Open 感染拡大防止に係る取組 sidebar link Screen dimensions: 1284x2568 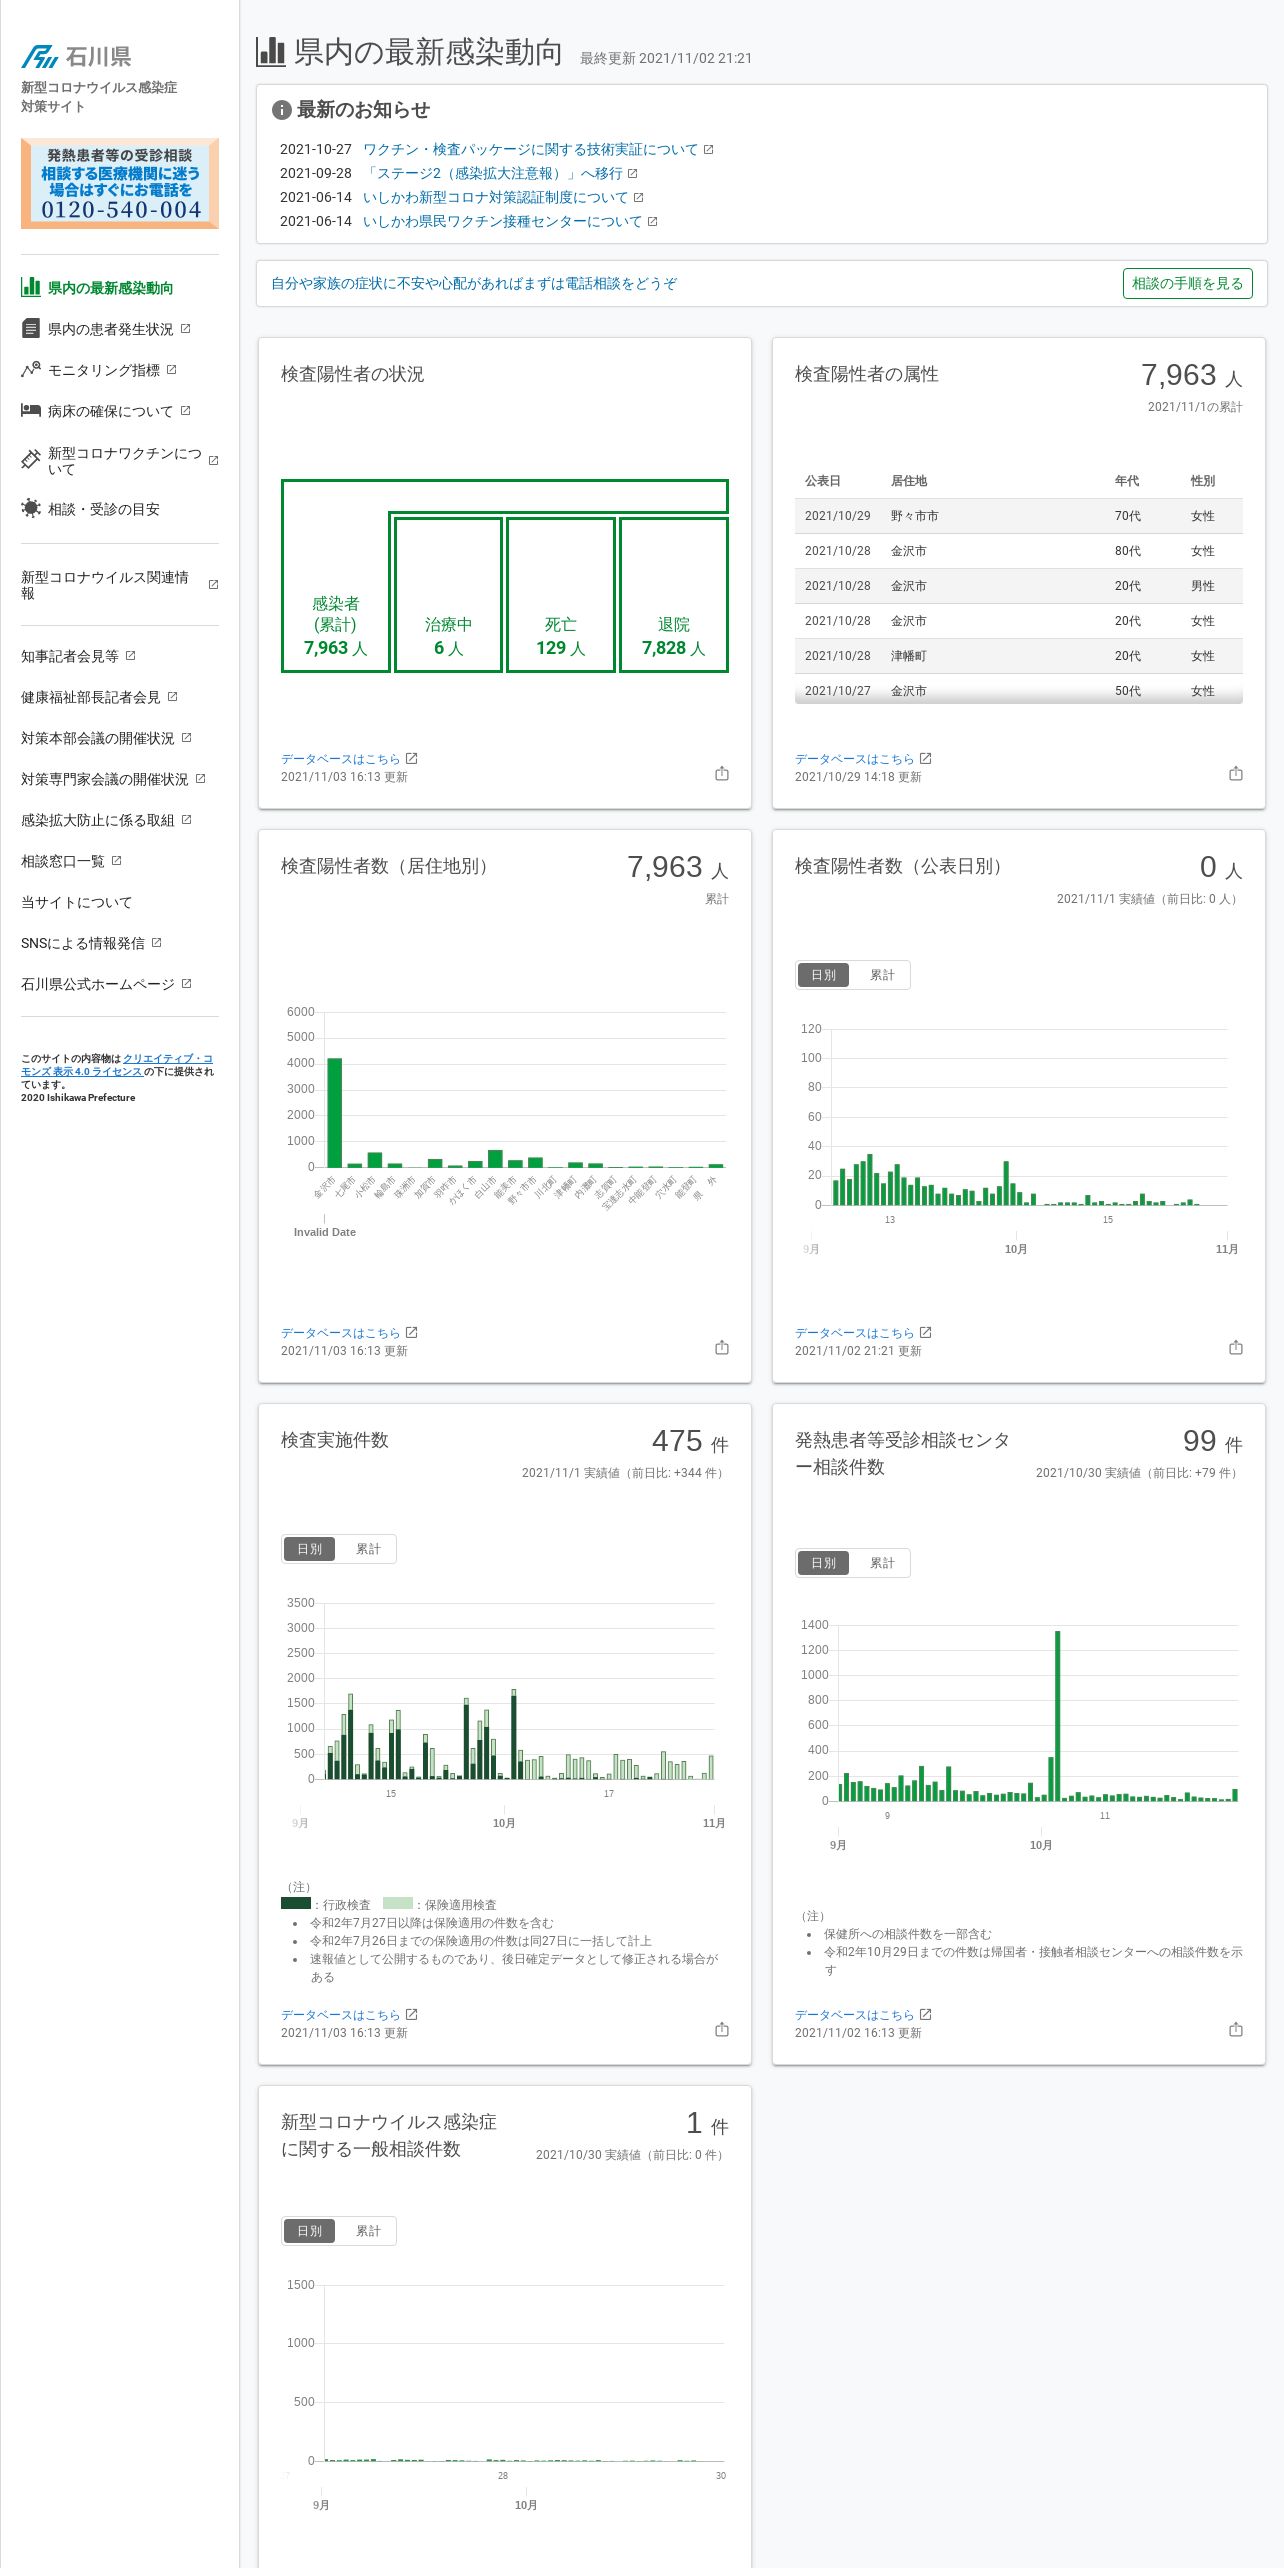(x=106, y=820)
